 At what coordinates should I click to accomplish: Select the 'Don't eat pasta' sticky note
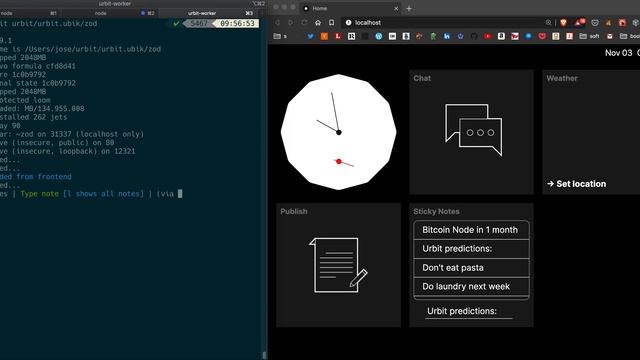point(471,268)
